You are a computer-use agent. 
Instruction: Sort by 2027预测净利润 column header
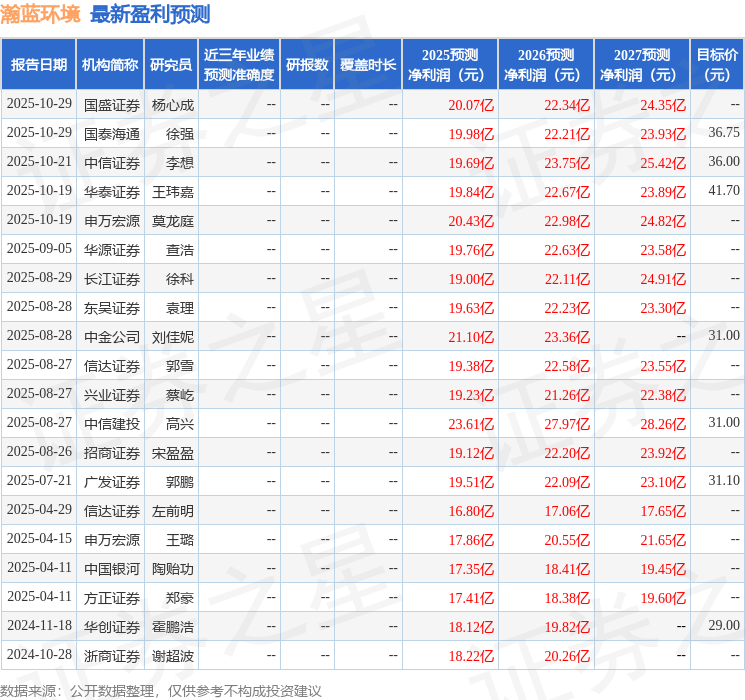click(x=642, y=65)
